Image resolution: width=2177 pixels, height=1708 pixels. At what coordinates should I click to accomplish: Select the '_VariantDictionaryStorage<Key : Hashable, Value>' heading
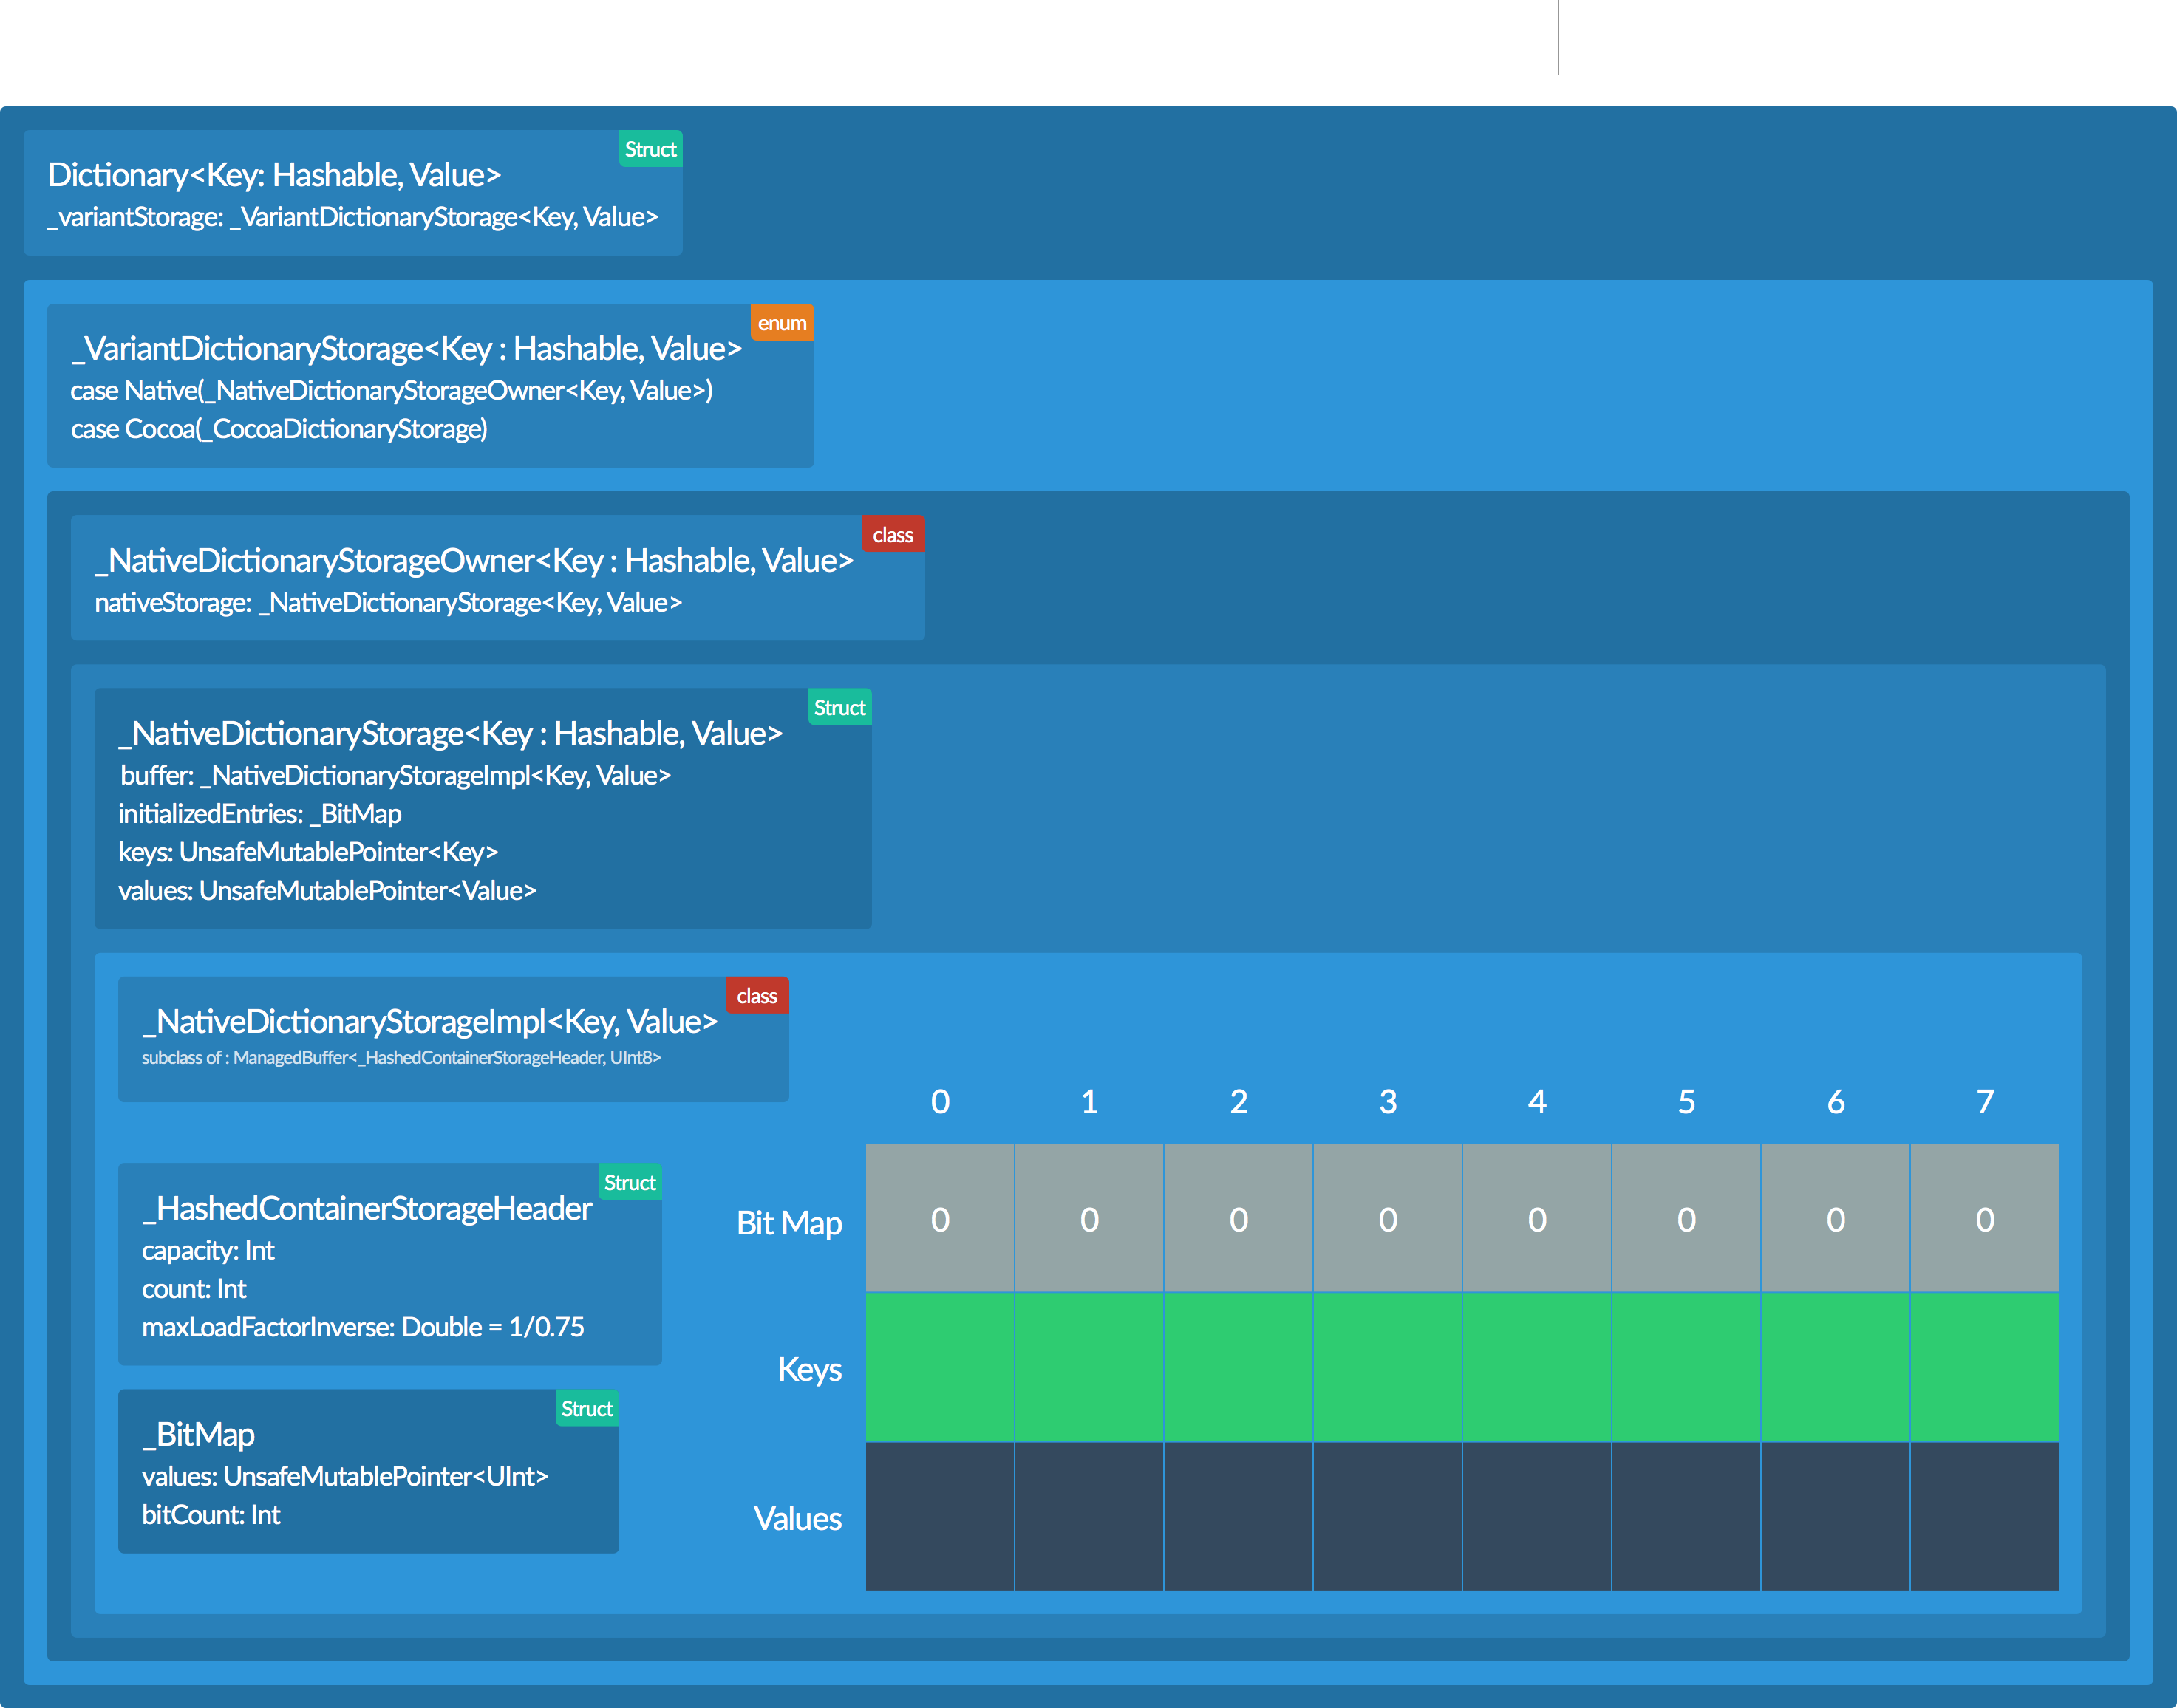tap(406, 349)
